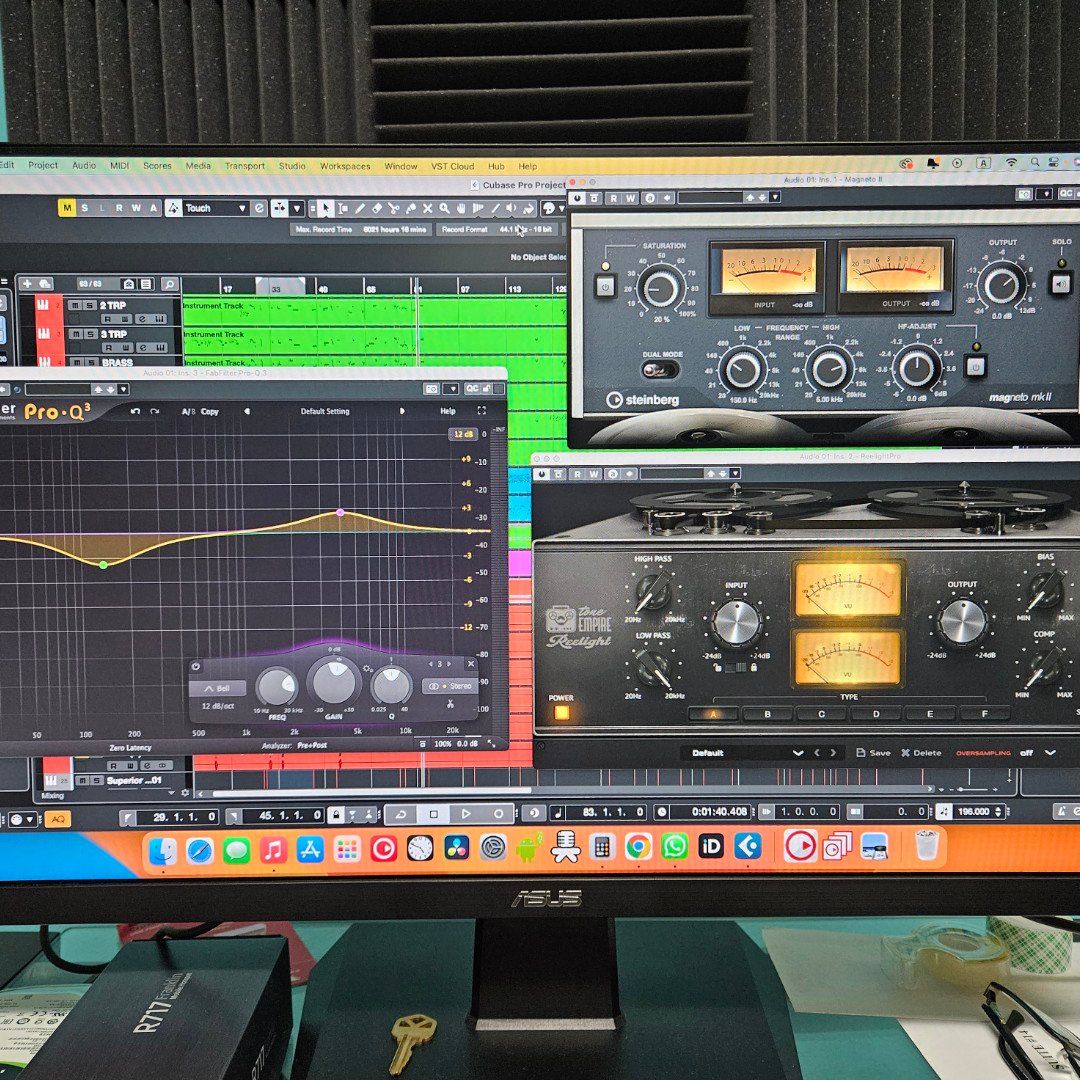
Task: Toggle Pro-Q 3 full screen mode
Action: 481,411
